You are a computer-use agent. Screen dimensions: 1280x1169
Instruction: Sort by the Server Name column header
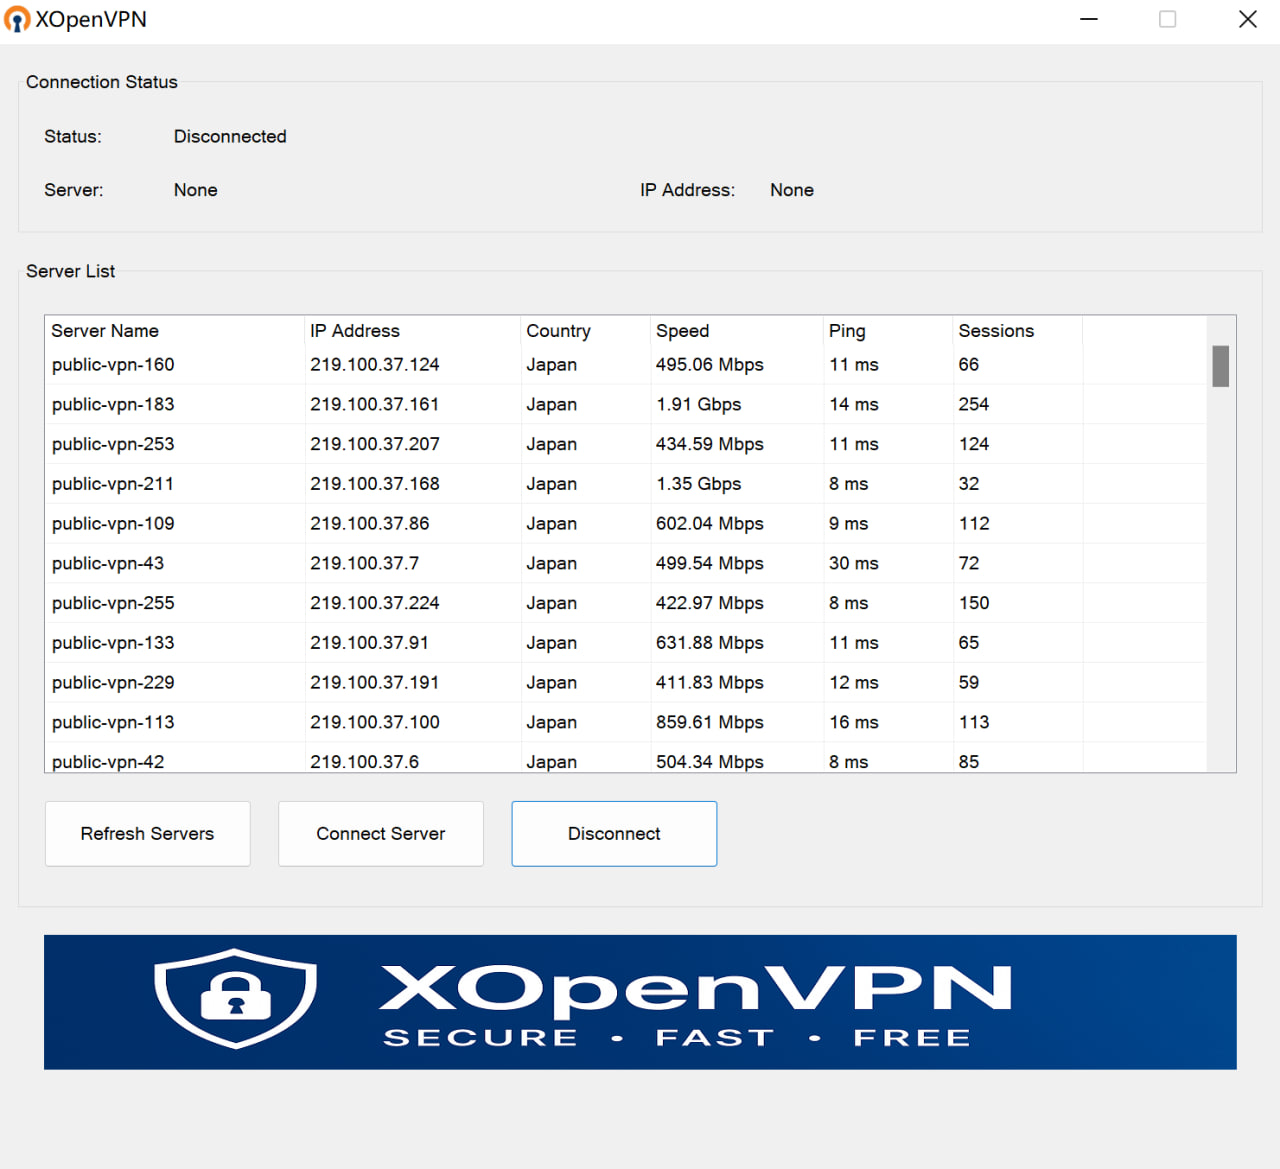point(105,330)
